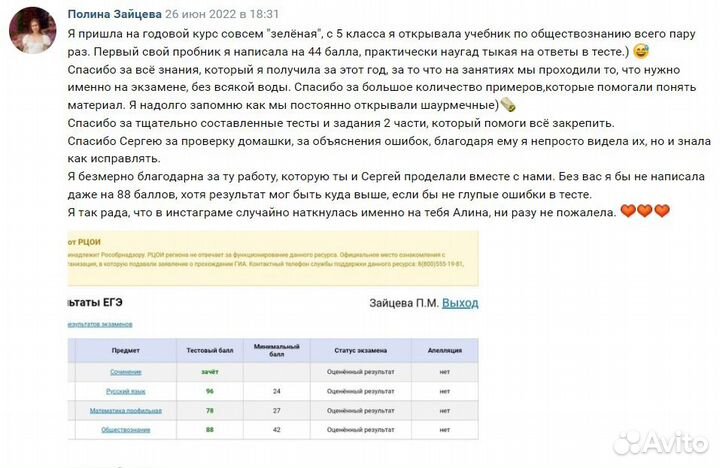Click the name Зайцева П.М.
The width and height of the screenshot is (720, 468).
[404, 303]
